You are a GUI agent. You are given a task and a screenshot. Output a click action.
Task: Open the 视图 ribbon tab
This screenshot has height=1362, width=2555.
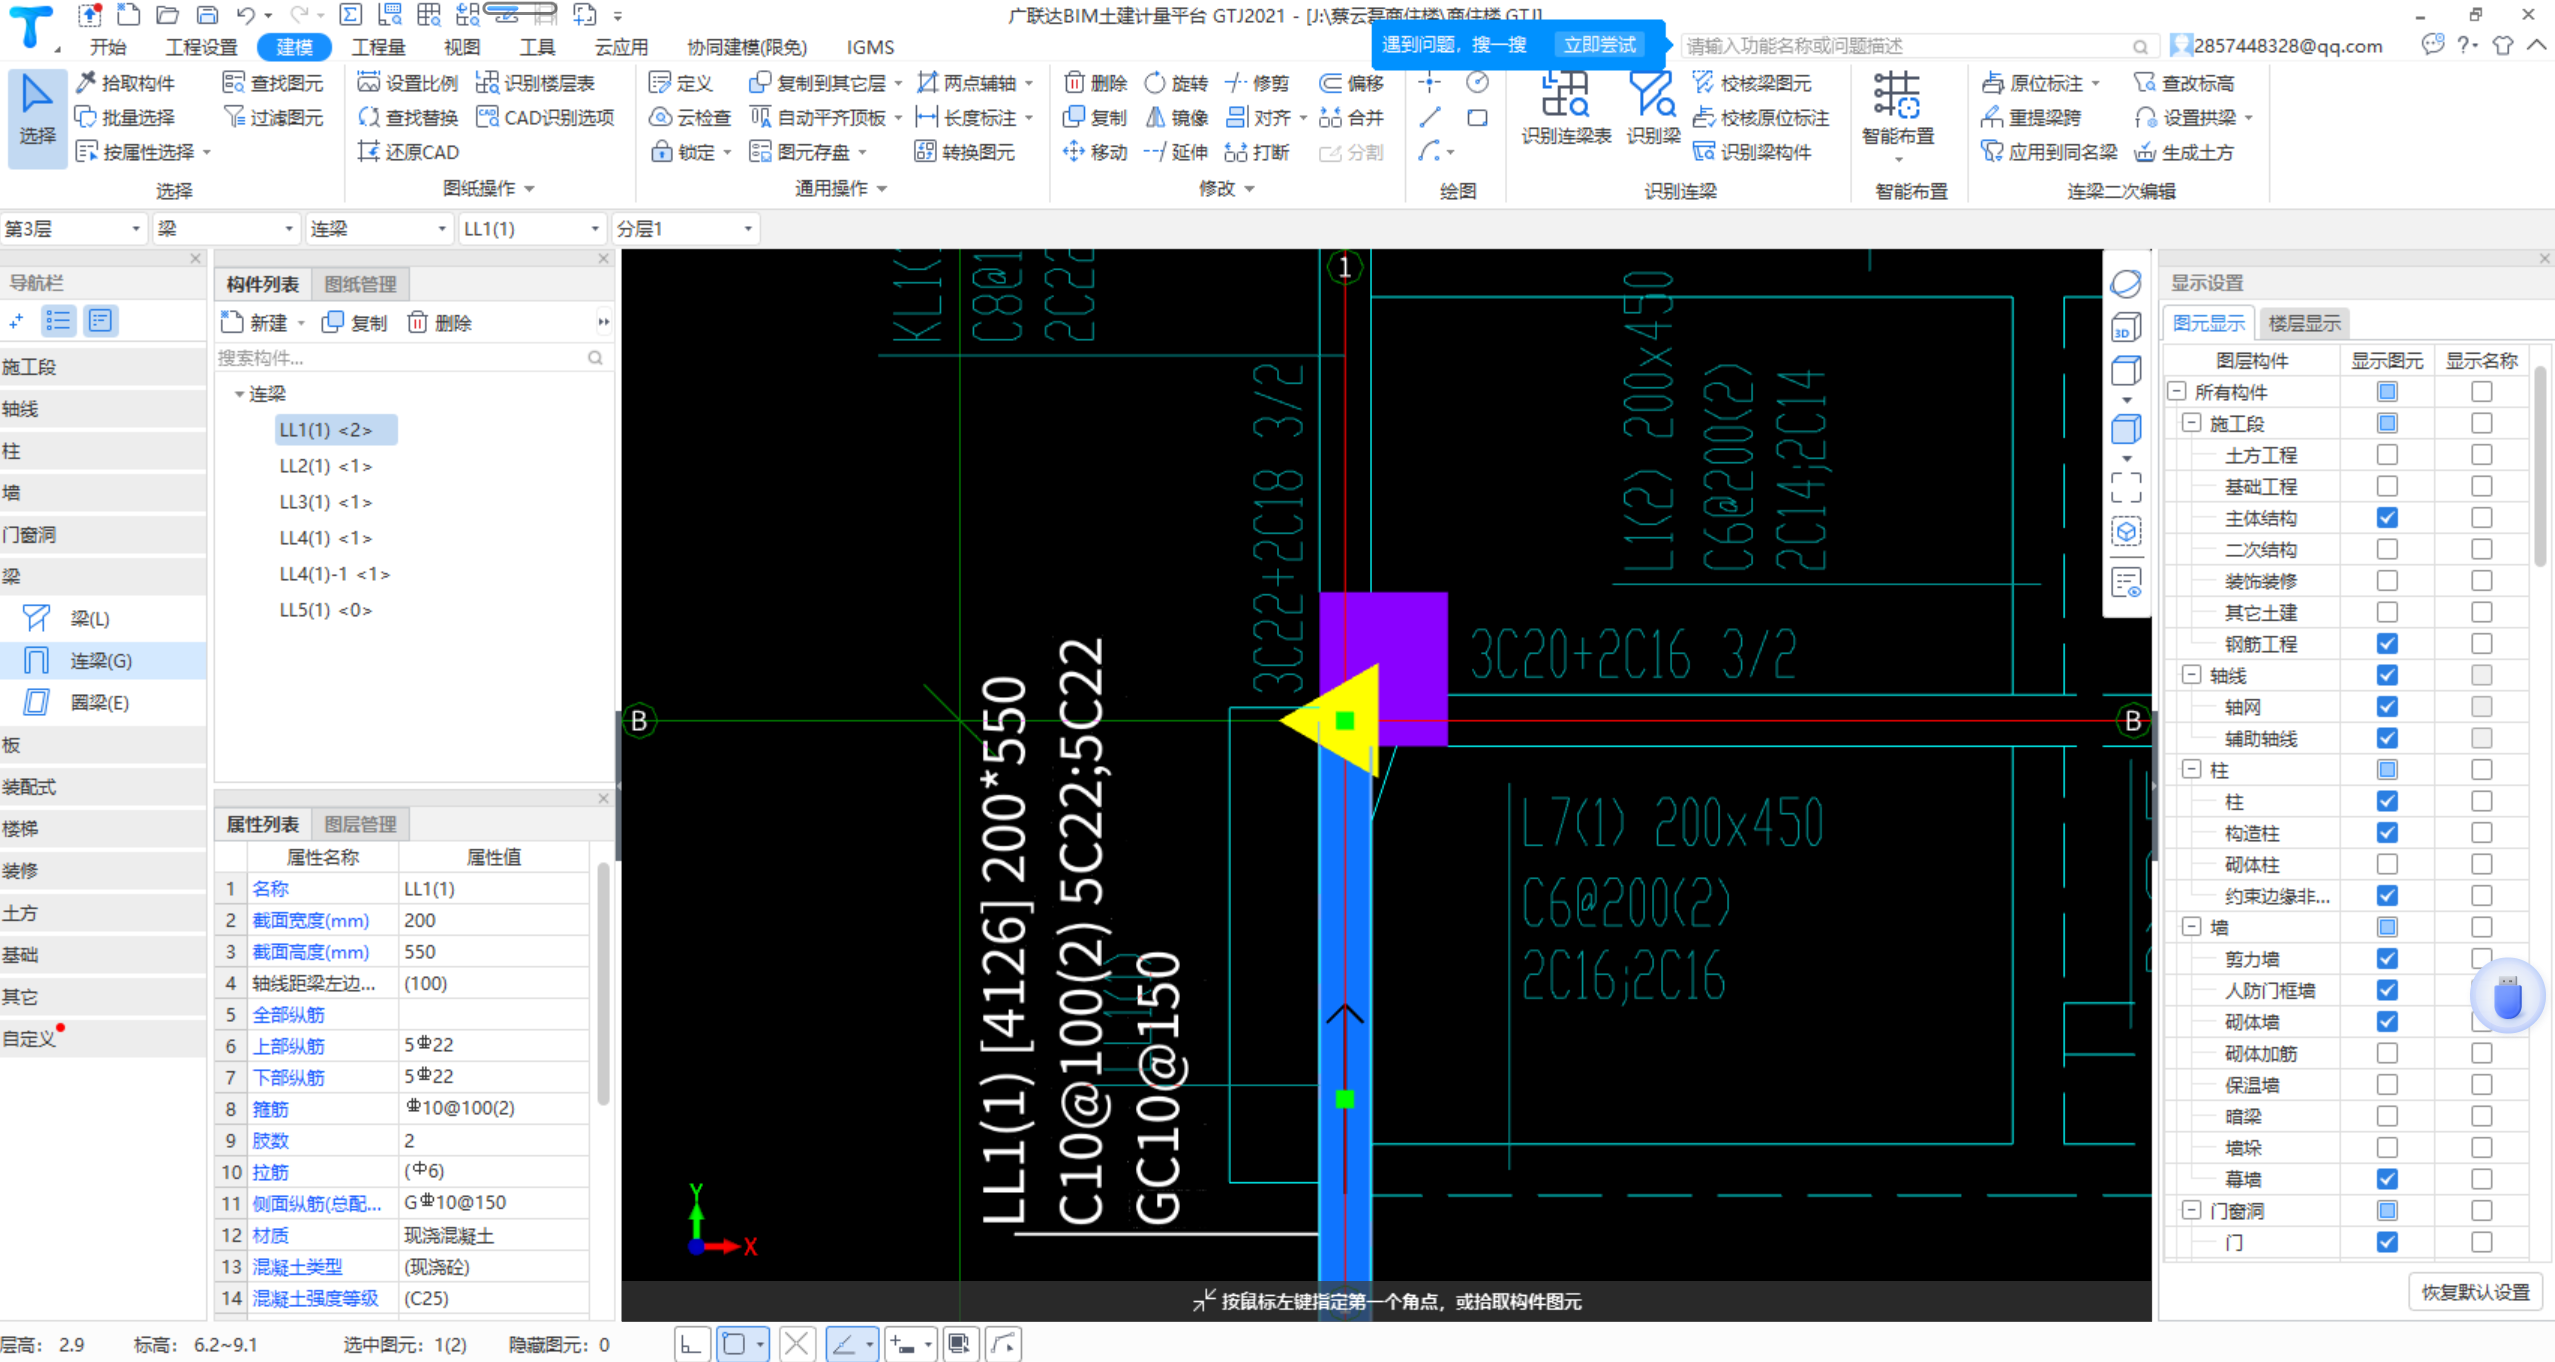tap(462, 47)
